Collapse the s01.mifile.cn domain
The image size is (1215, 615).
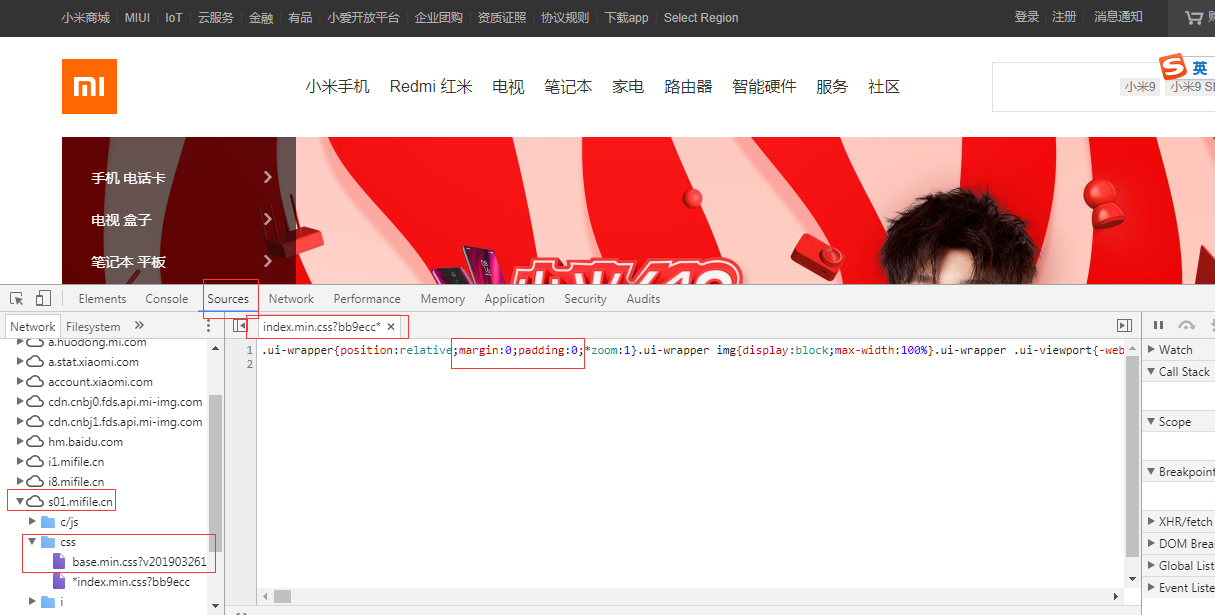point(20,501)
